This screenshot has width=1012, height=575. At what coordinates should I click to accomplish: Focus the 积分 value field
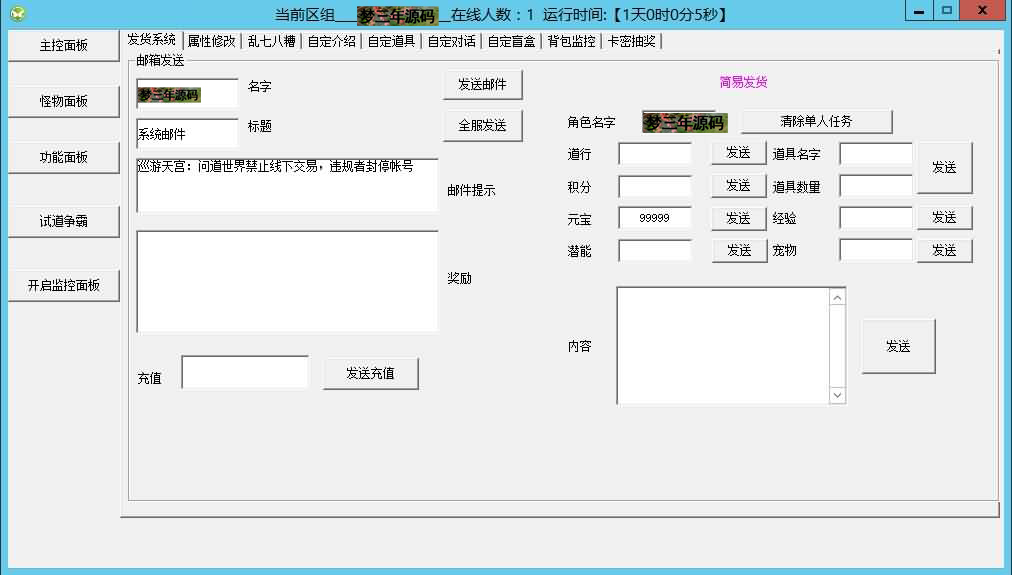654,187
